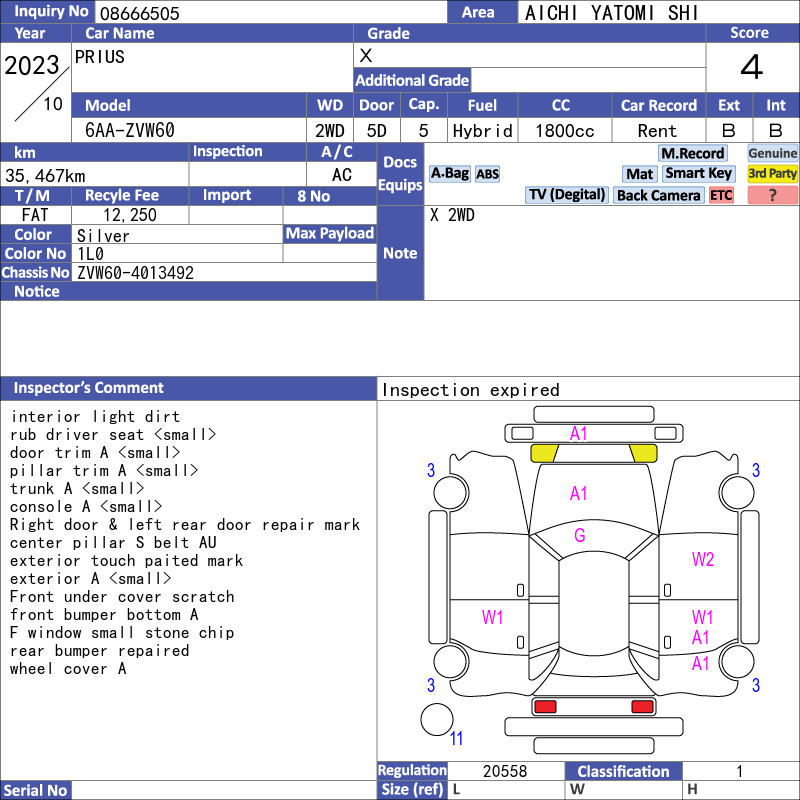Image resolution: width=800 pixels, height=800 pixels.
Task: Click the car name PRIUS
Action: point(99,57)
